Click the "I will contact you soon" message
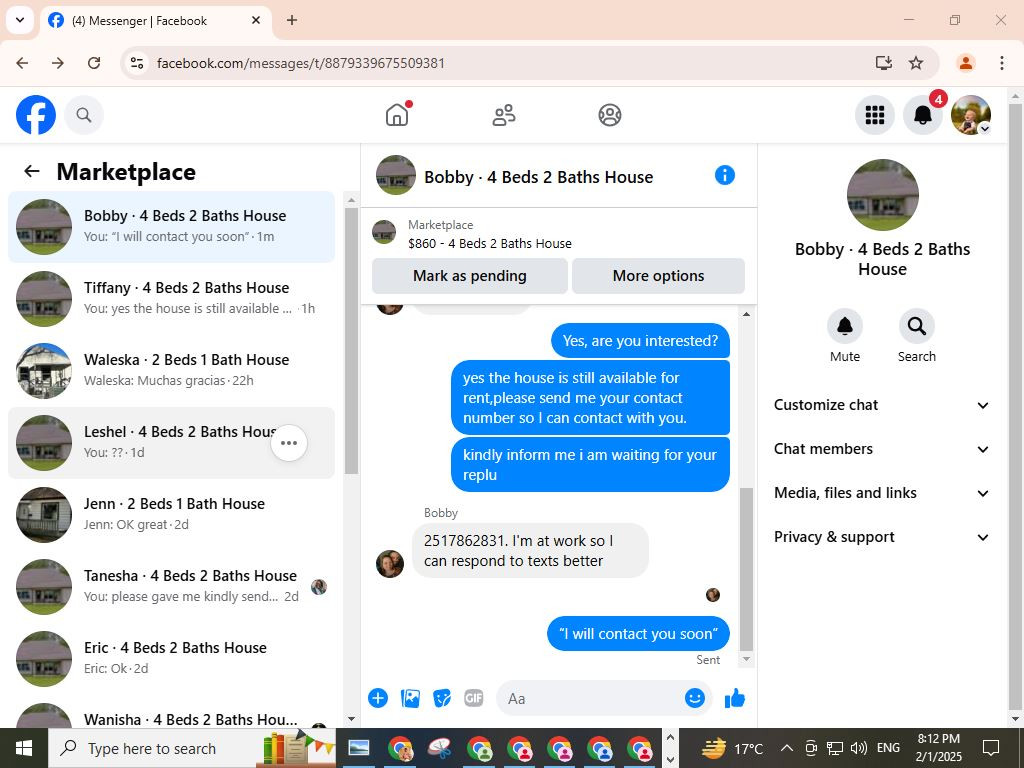 (638, 633)
